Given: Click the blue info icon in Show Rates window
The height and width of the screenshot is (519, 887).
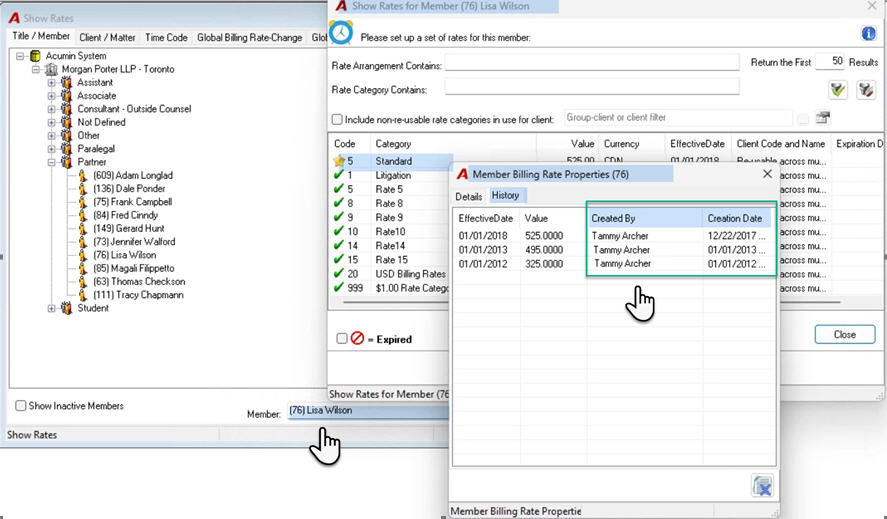Looking at the screenshot, I should pyautogui.click(x=868, y=33).
